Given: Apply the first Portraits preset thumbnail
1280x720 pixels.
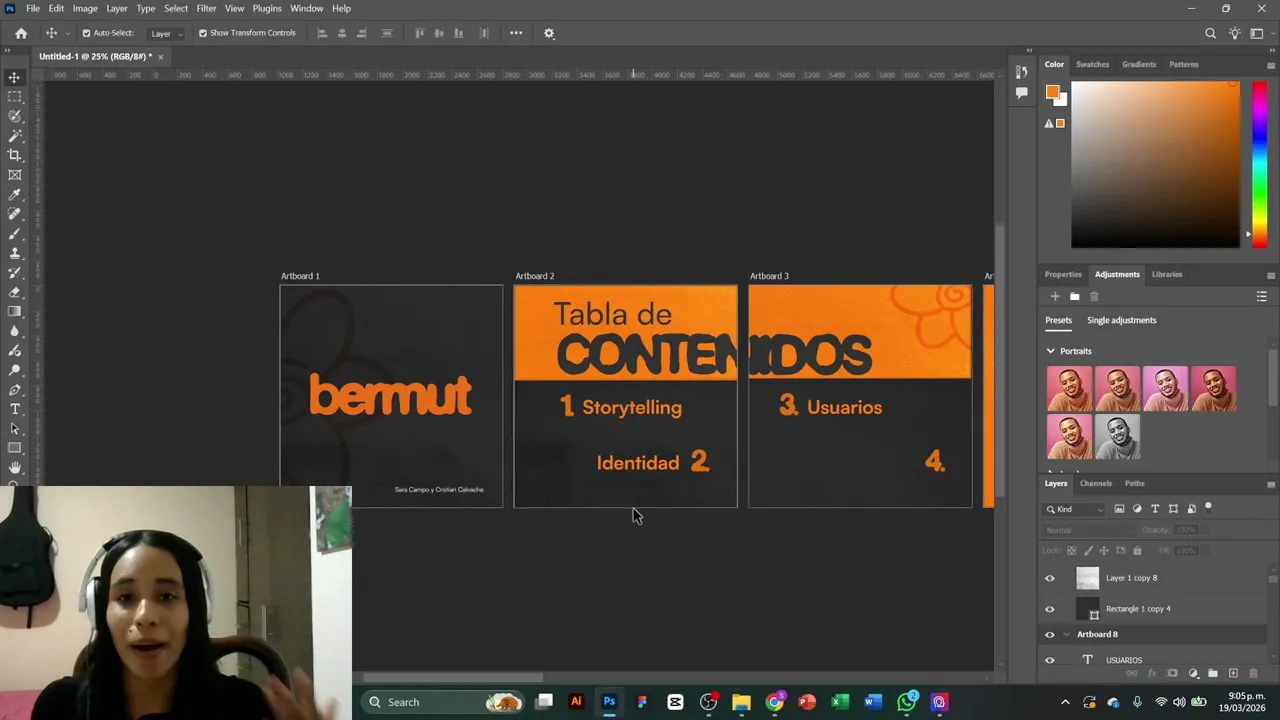Looking at the screenshot, I should [x=1069, y=389].
